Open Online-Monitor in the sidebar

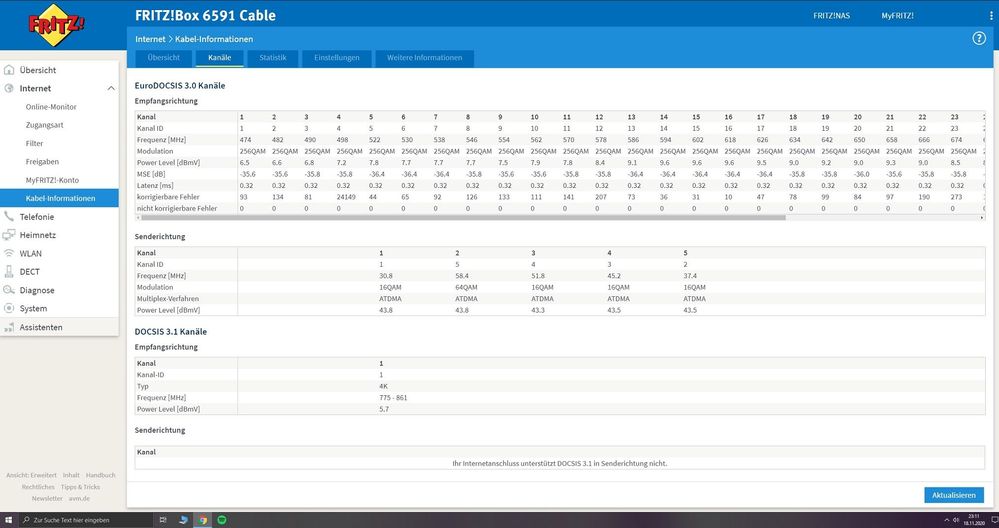pyautogui.click(x=51, y=107)
